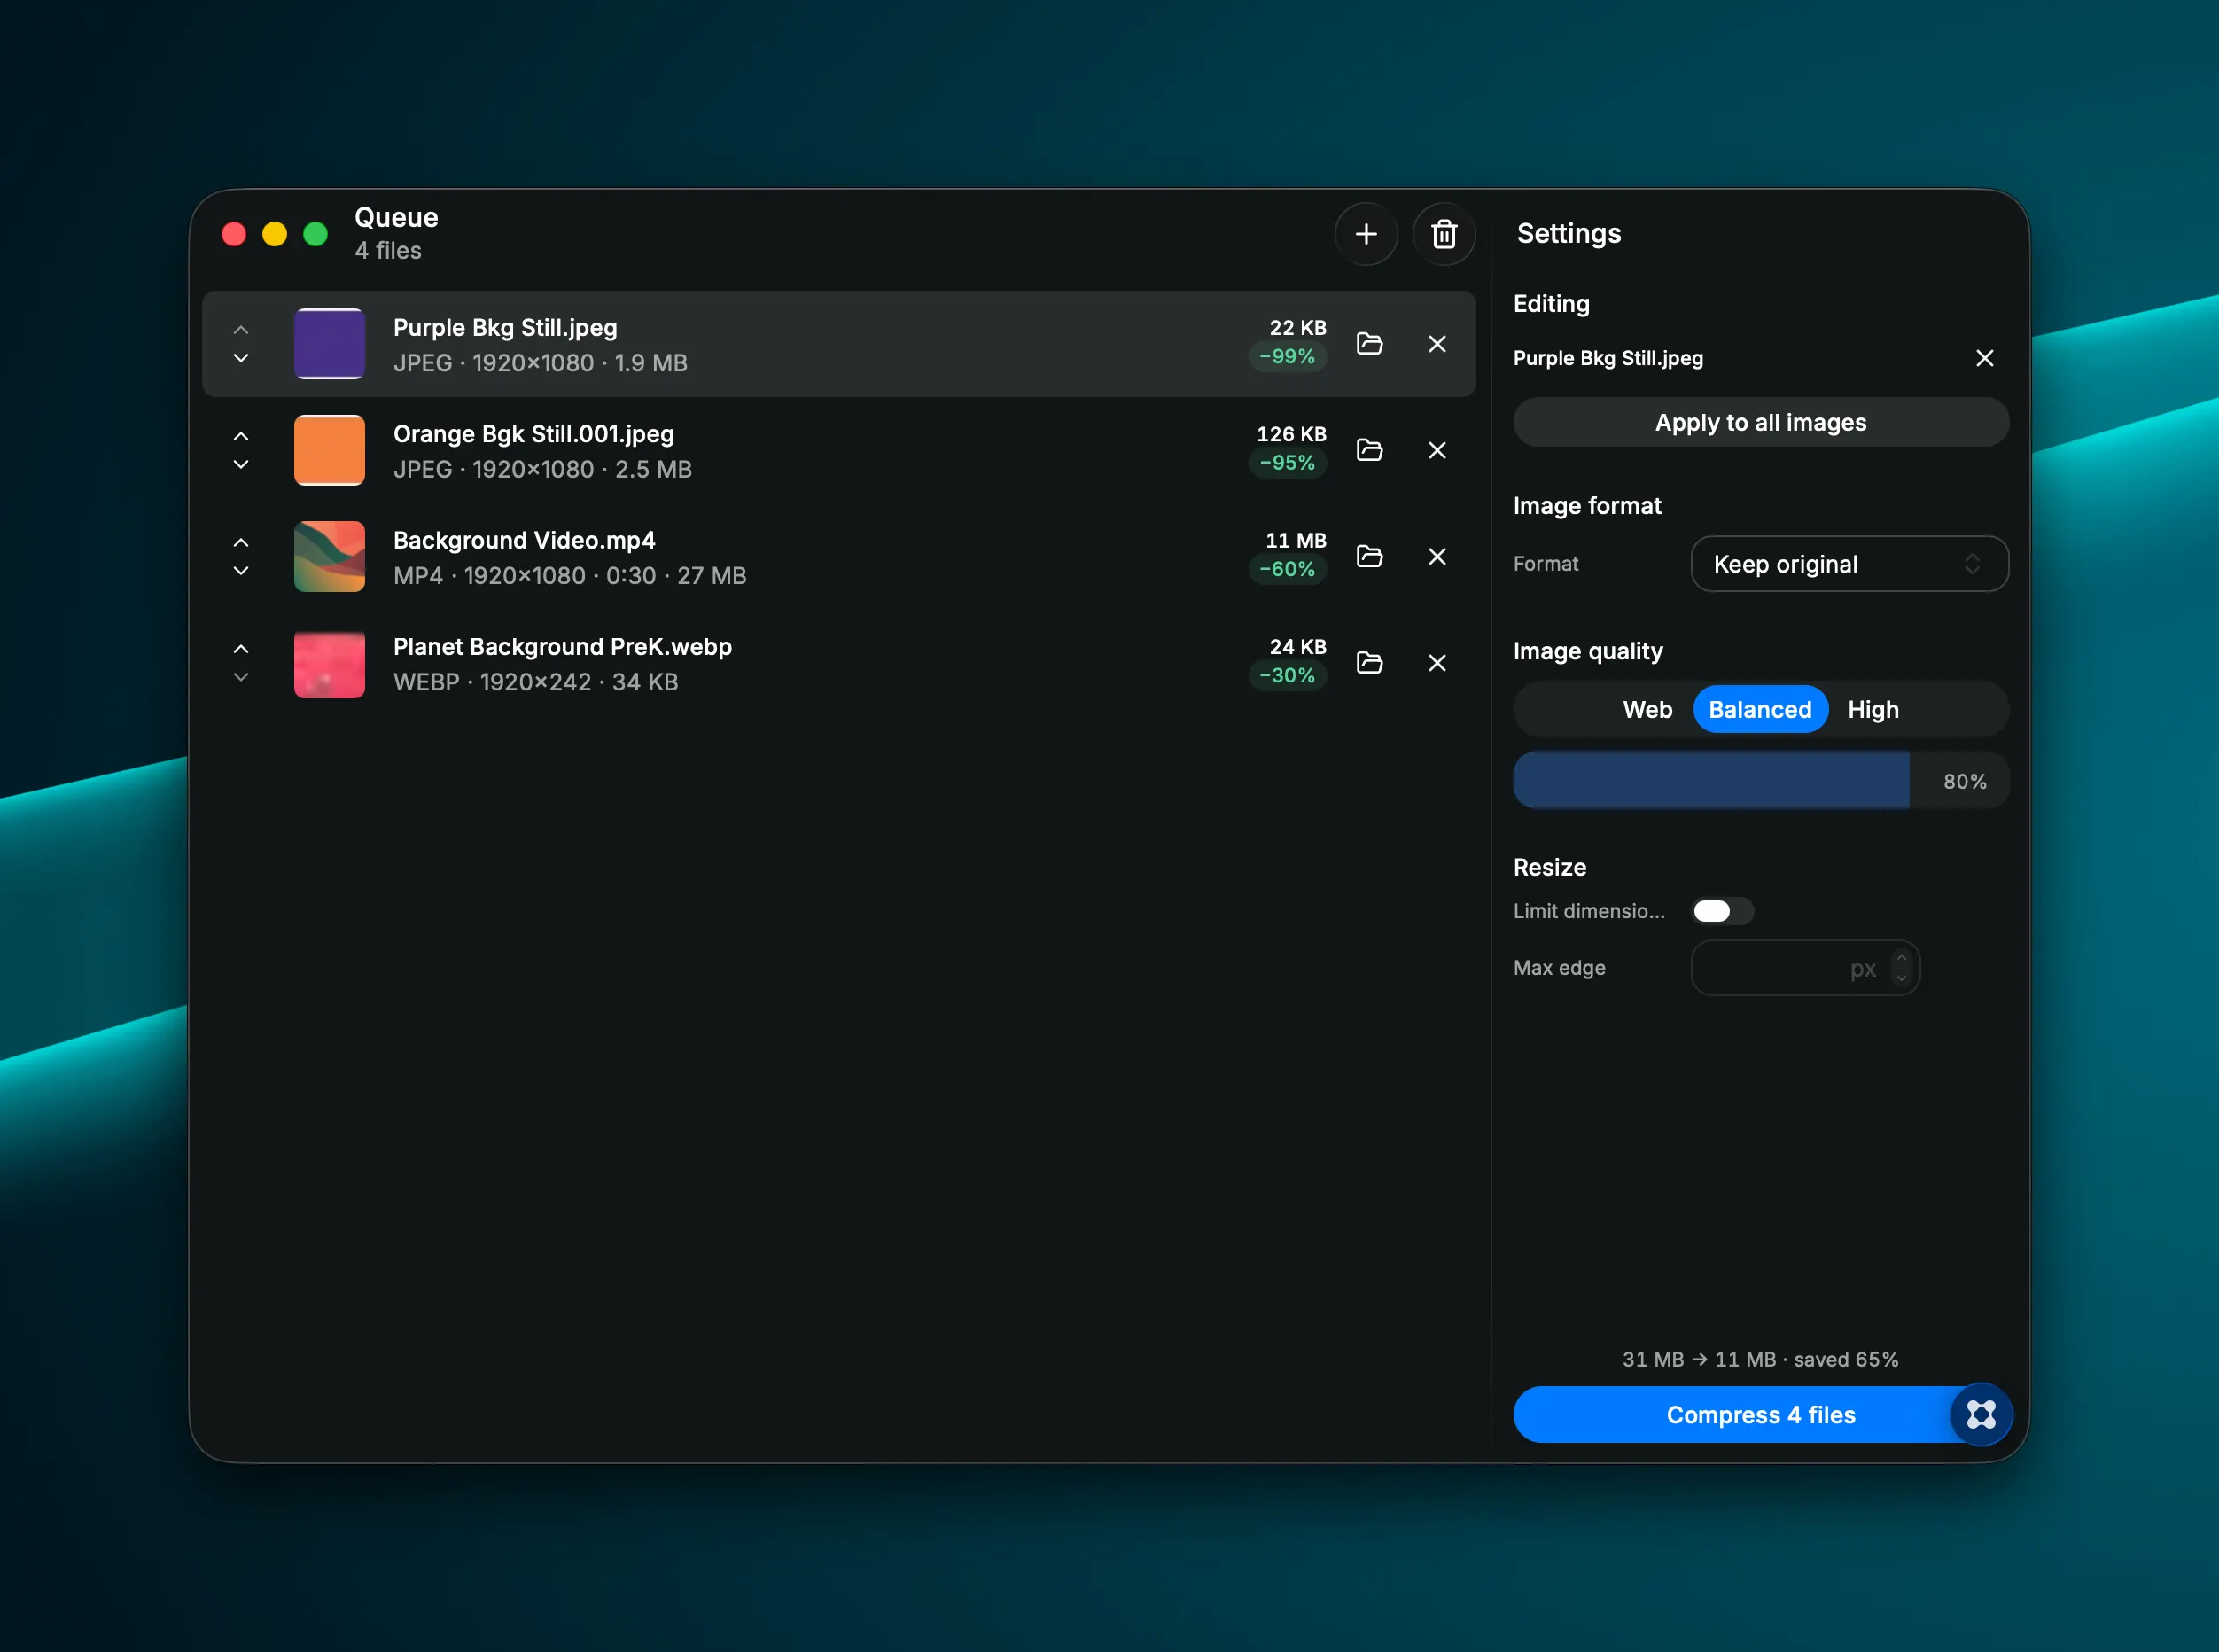
Task: Move Background Video.mp4 down in queue
Action: [241, 570]
